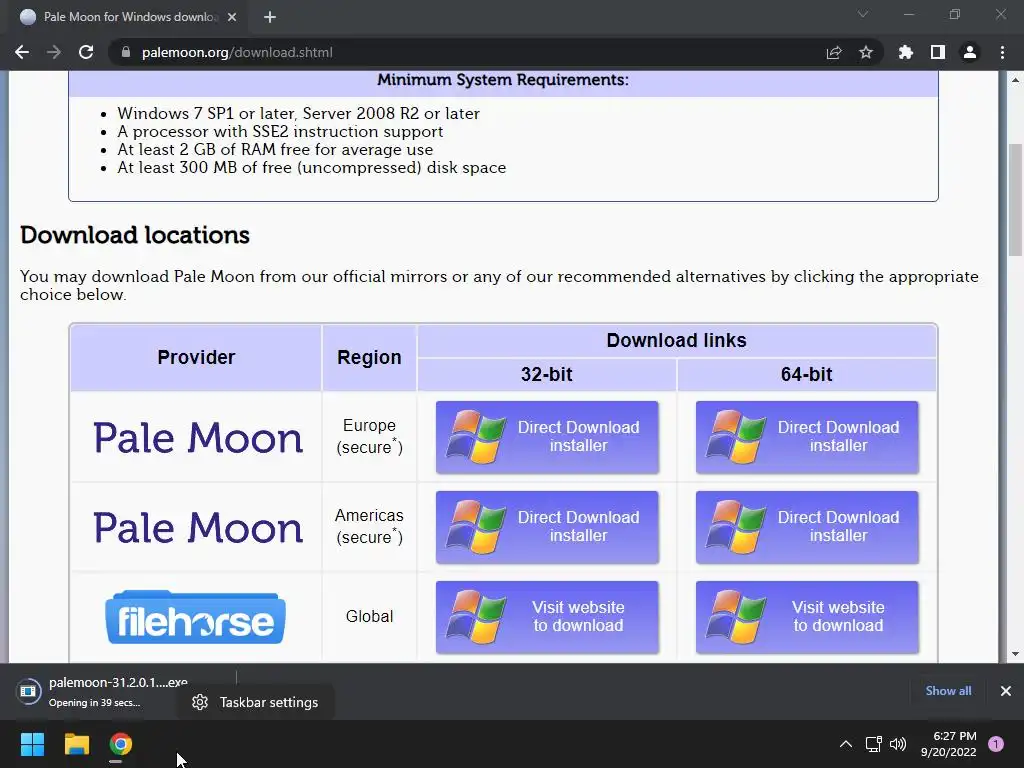
Task: Go back to the previous page
Action: point(22,52)
